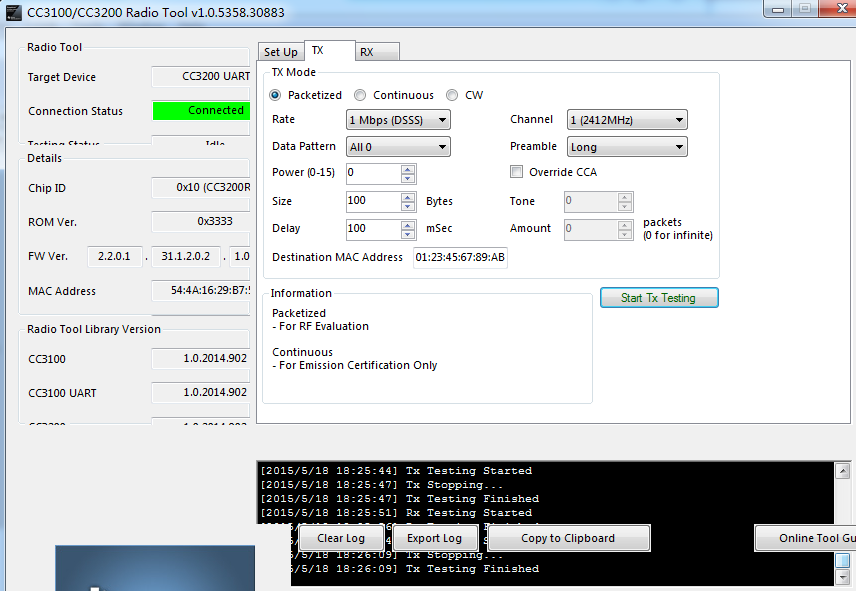The image size is (856, 591).
Task: Click the CC3100 UART library version value
Action: [x=201, y=392]
